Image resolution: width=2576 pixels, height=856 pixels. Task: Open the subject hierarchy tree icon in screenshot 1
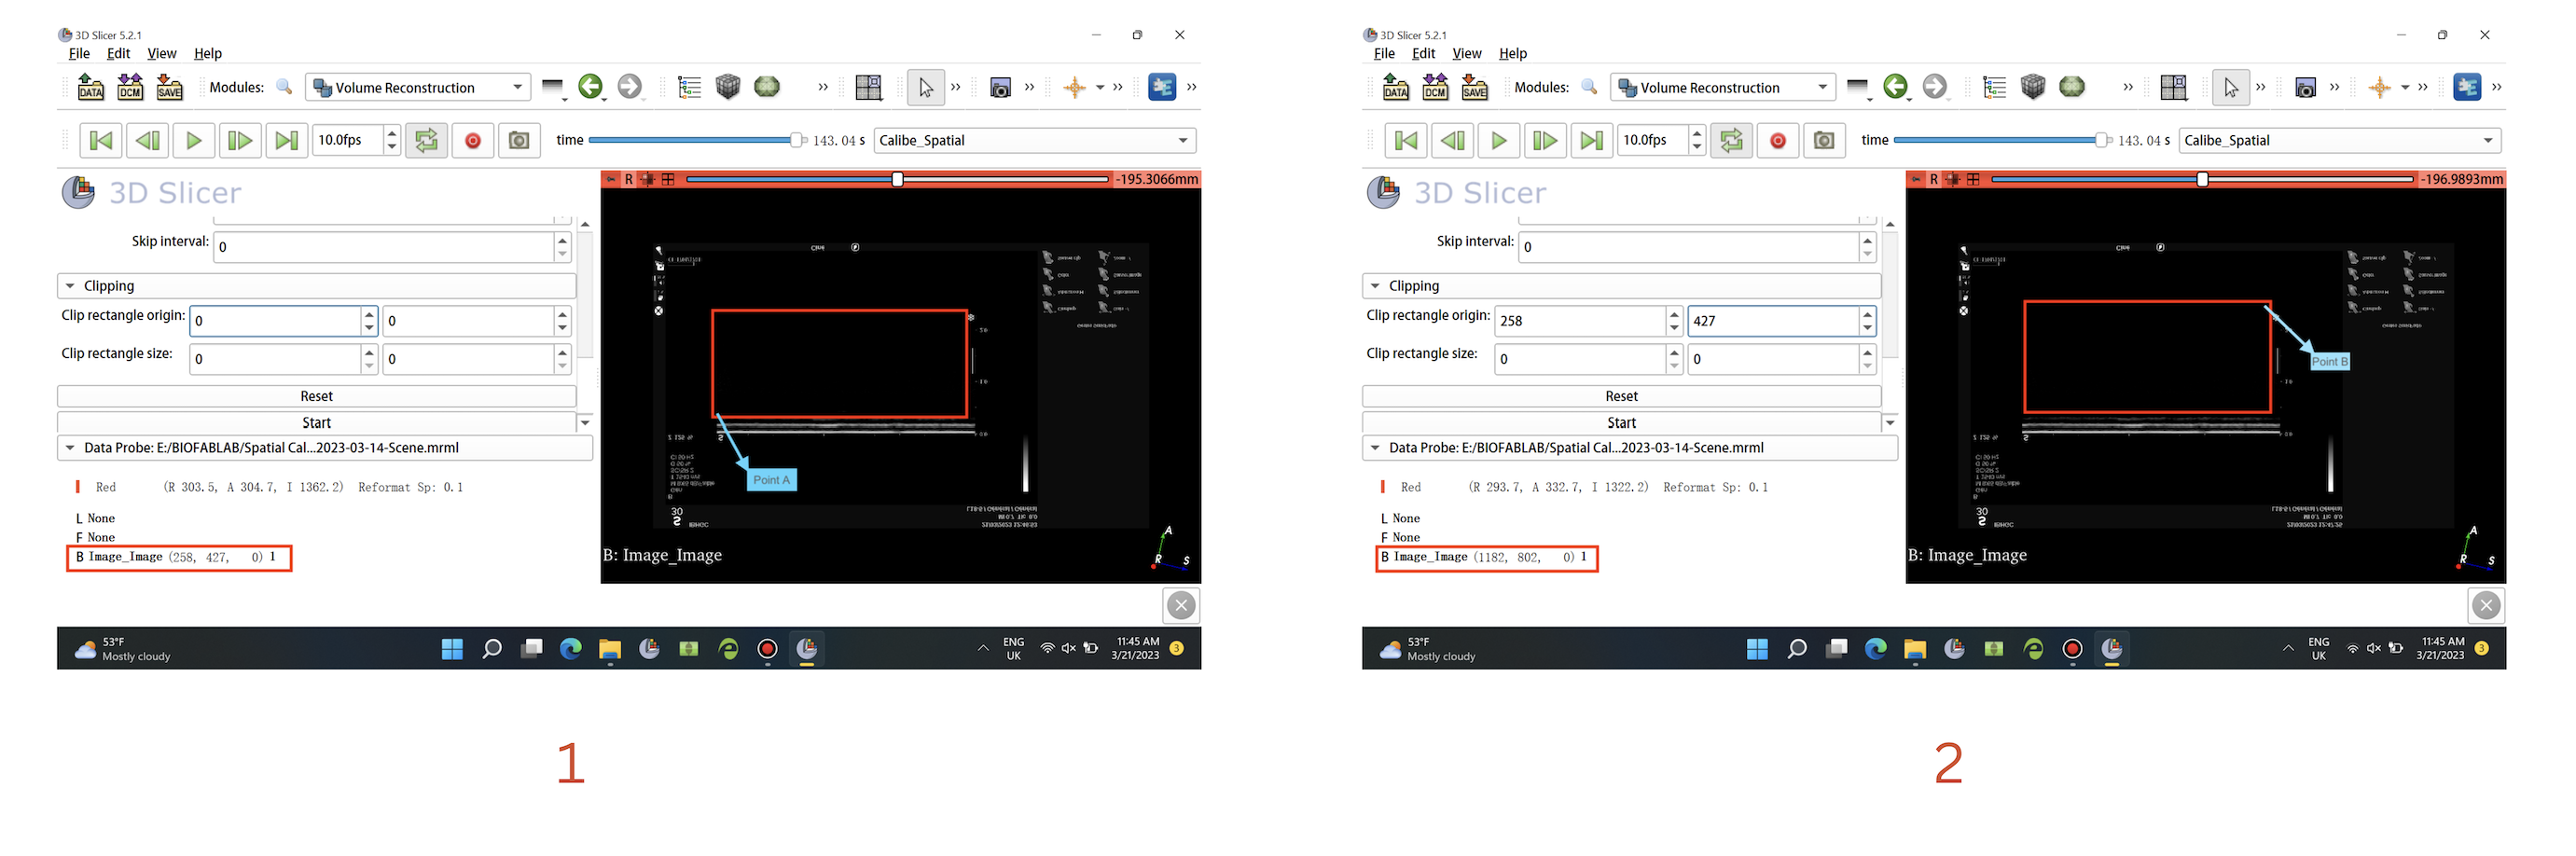coord(689,88)
